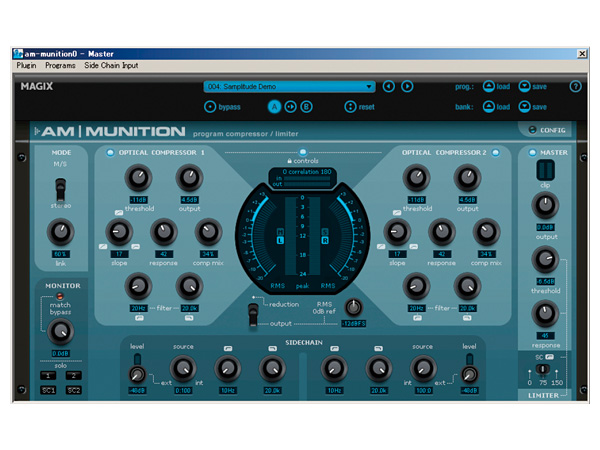Open the Programs menu
600x450 pixels.
(60, 65)
